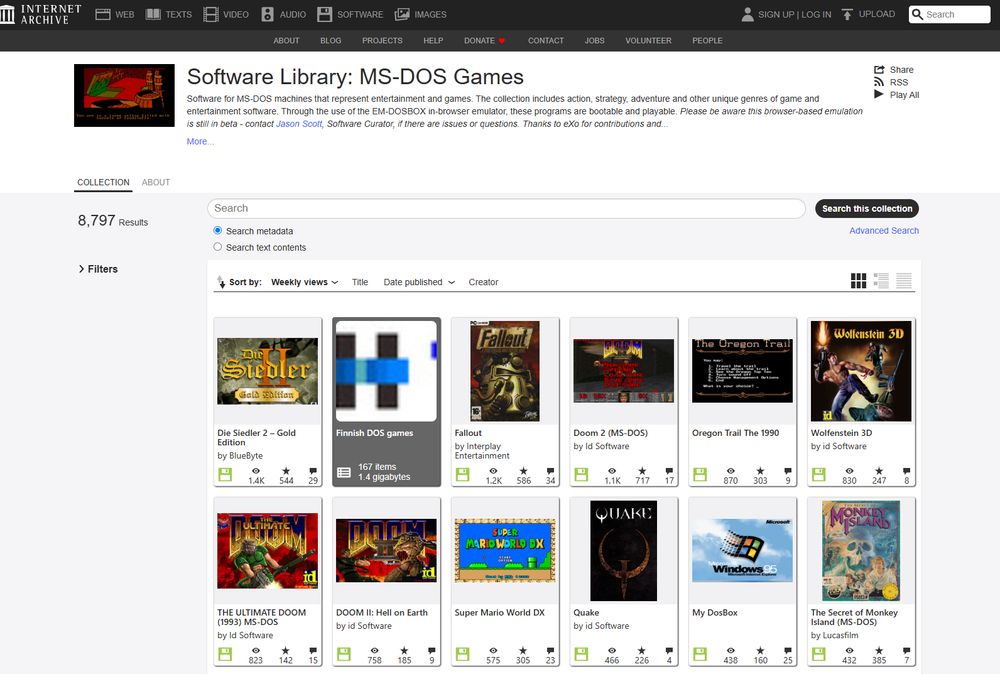Viewport: 1000px width, 674px height.
Task: Switch to tile grid view
Action: click(858, 281)
